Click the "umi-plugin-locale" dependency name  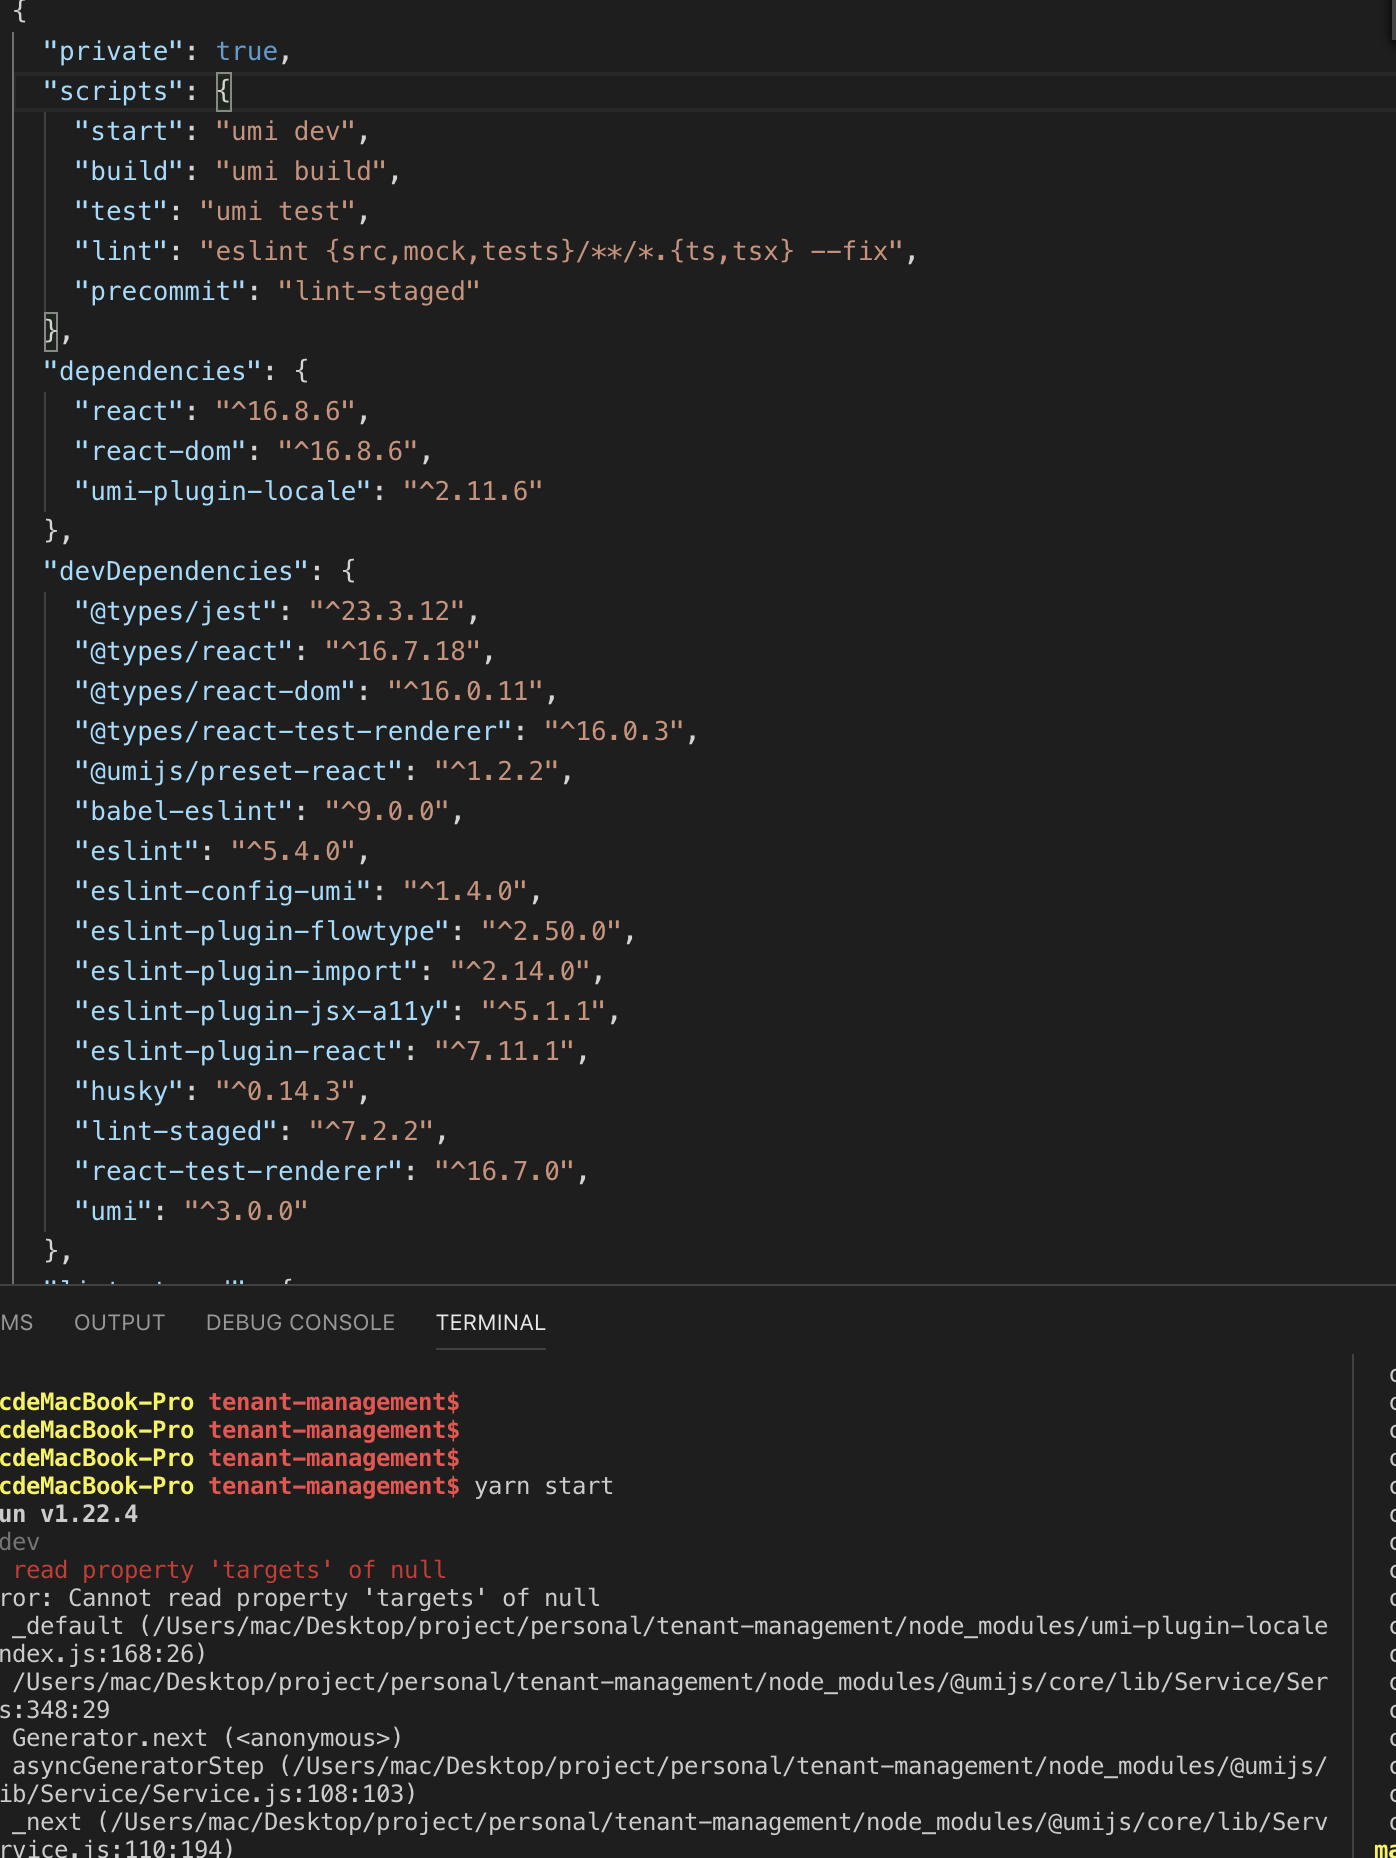(x=223, y=491)
